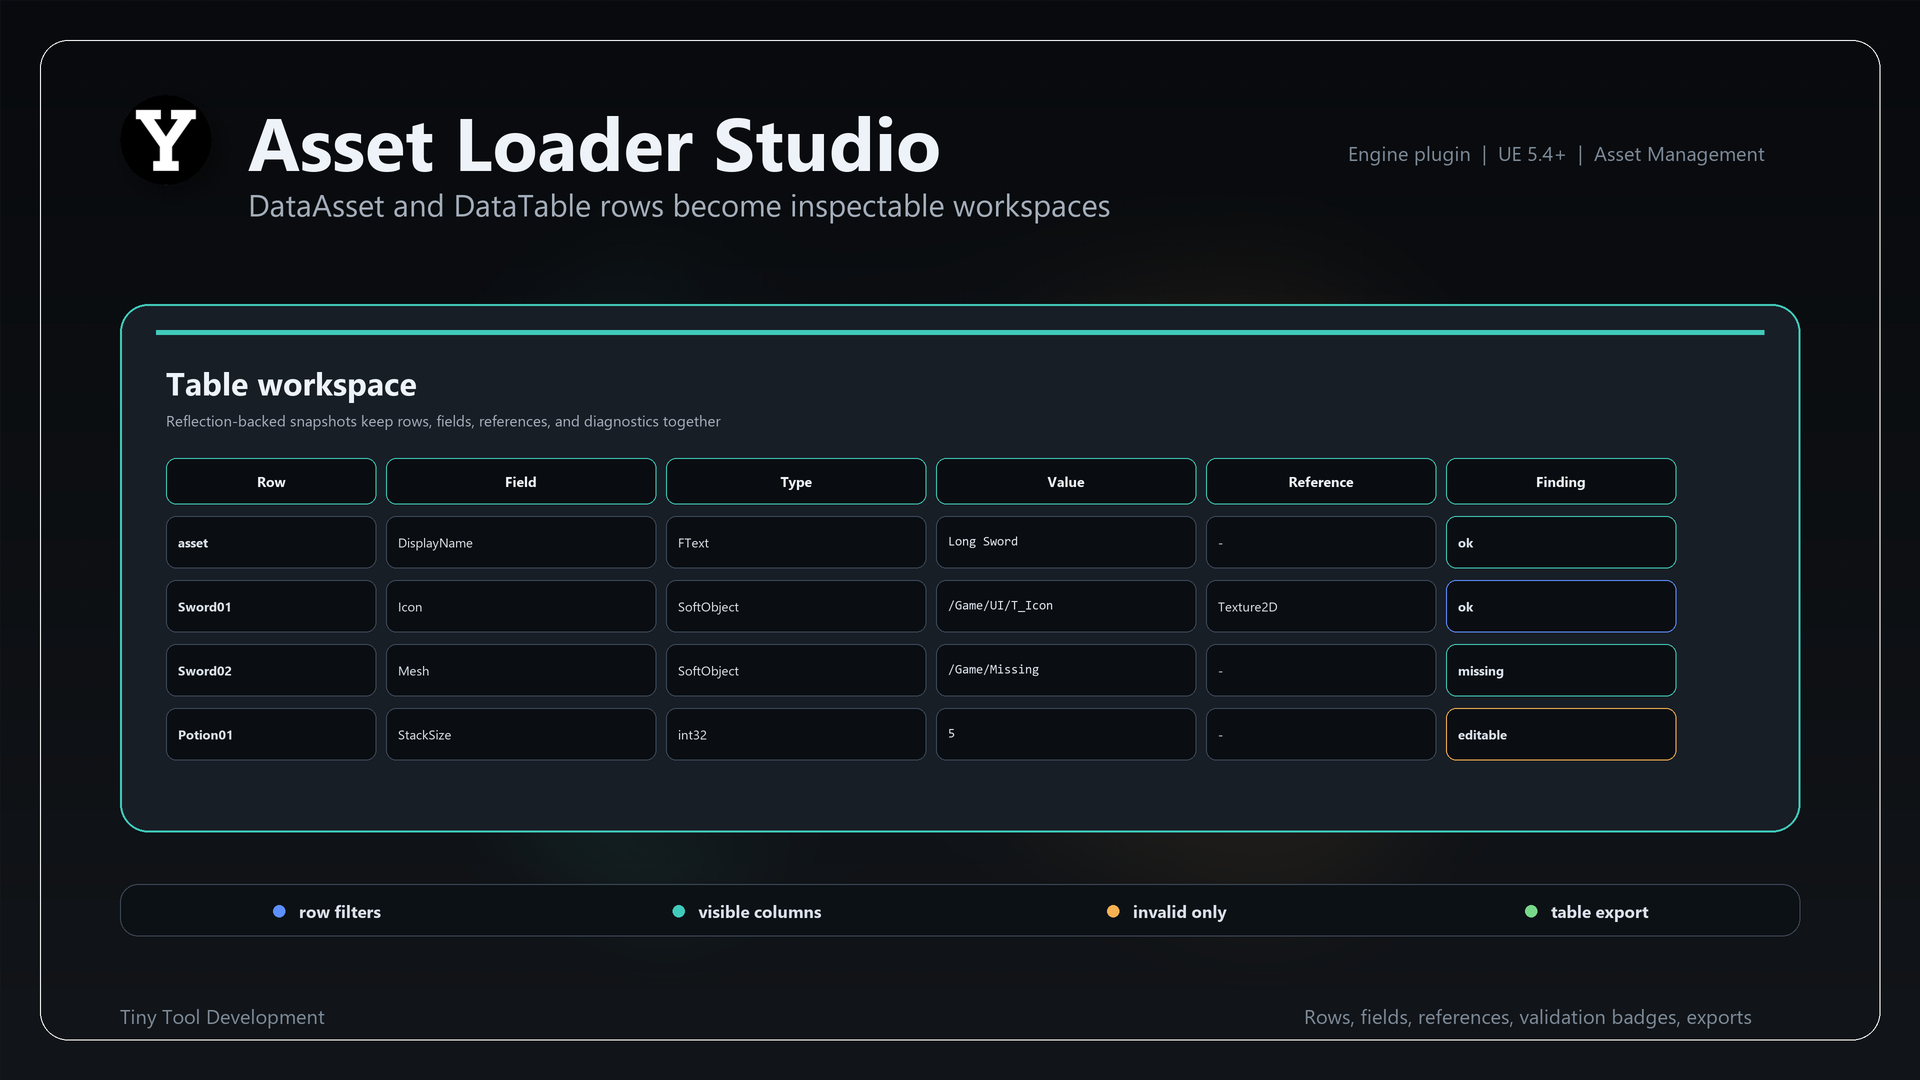
Task: Click the editable finding badge
Action: [x=1561, y=734]
